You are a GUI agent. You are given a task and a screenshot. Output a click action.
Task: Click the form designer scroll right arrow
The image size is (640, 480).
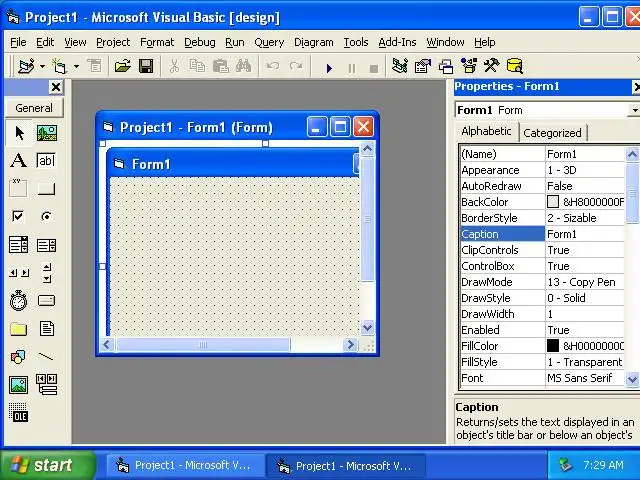click(350, 345)
